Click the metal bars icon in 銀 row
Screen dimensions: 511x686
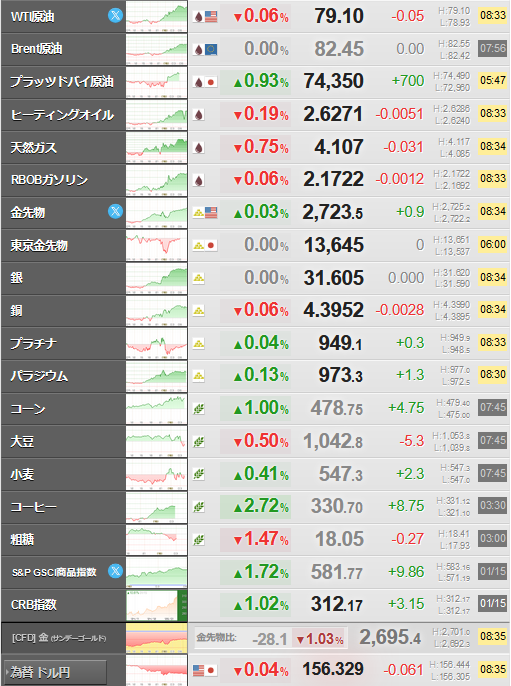(199, 278)
